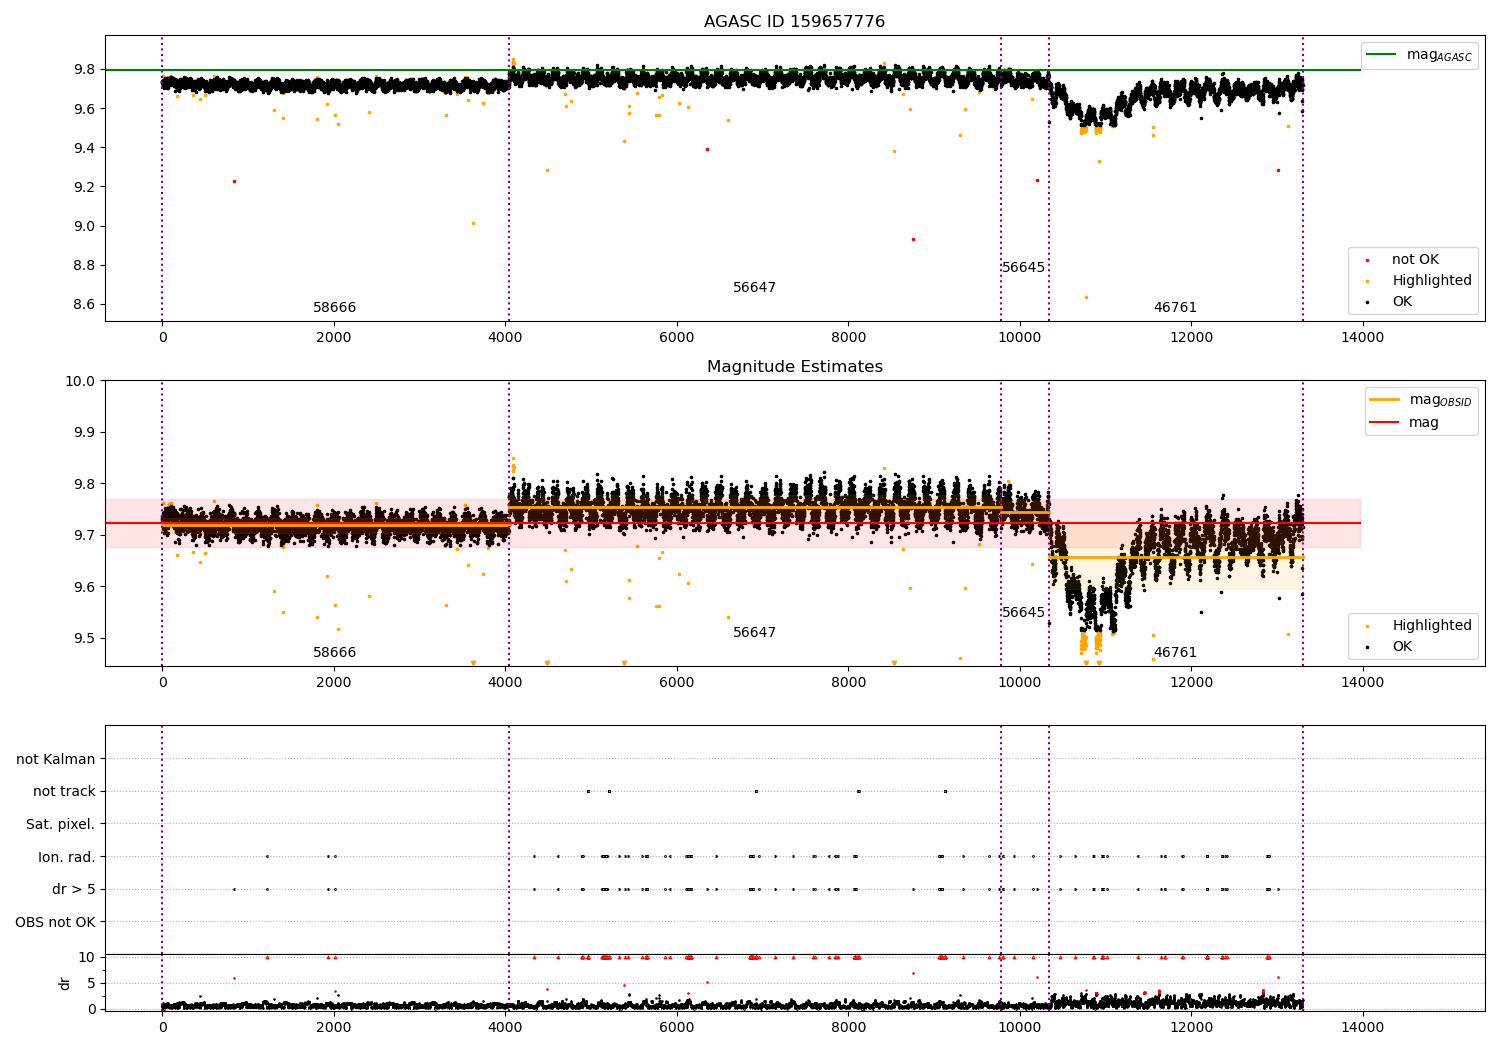The image size is (1500, 1050).
Task: Click 'OK' in the top plot lower legend
Action: pyautogui.click(x=1402, y=302)
